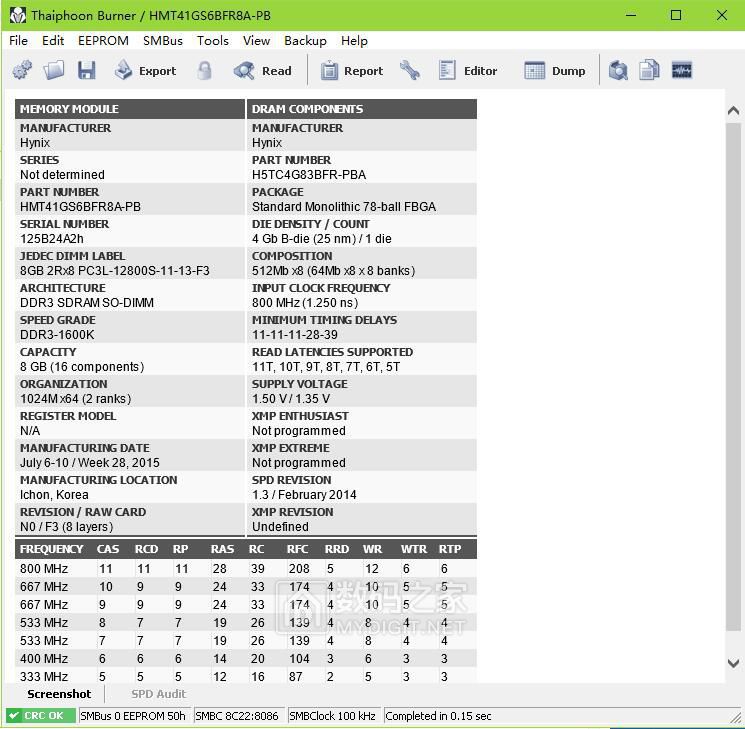
Task: Open the Edit menu
Action: click(x=53, y=41)
